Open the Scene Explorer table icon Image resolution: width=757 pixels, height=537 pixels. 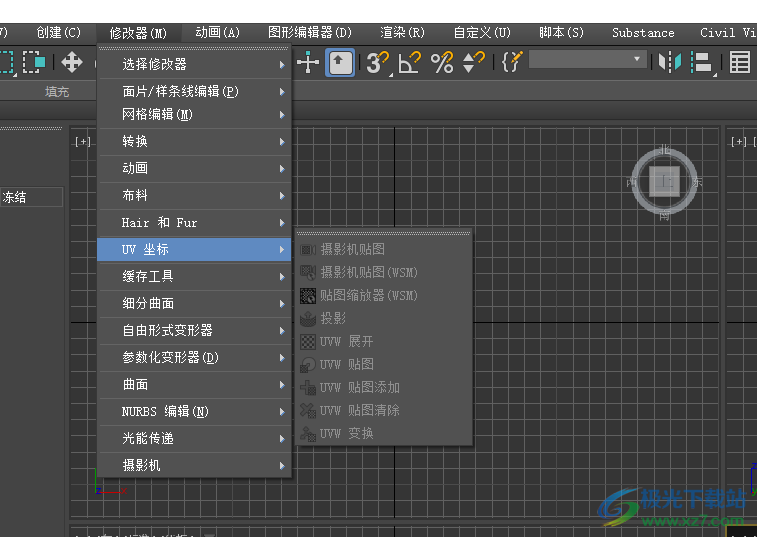(740, 63)
